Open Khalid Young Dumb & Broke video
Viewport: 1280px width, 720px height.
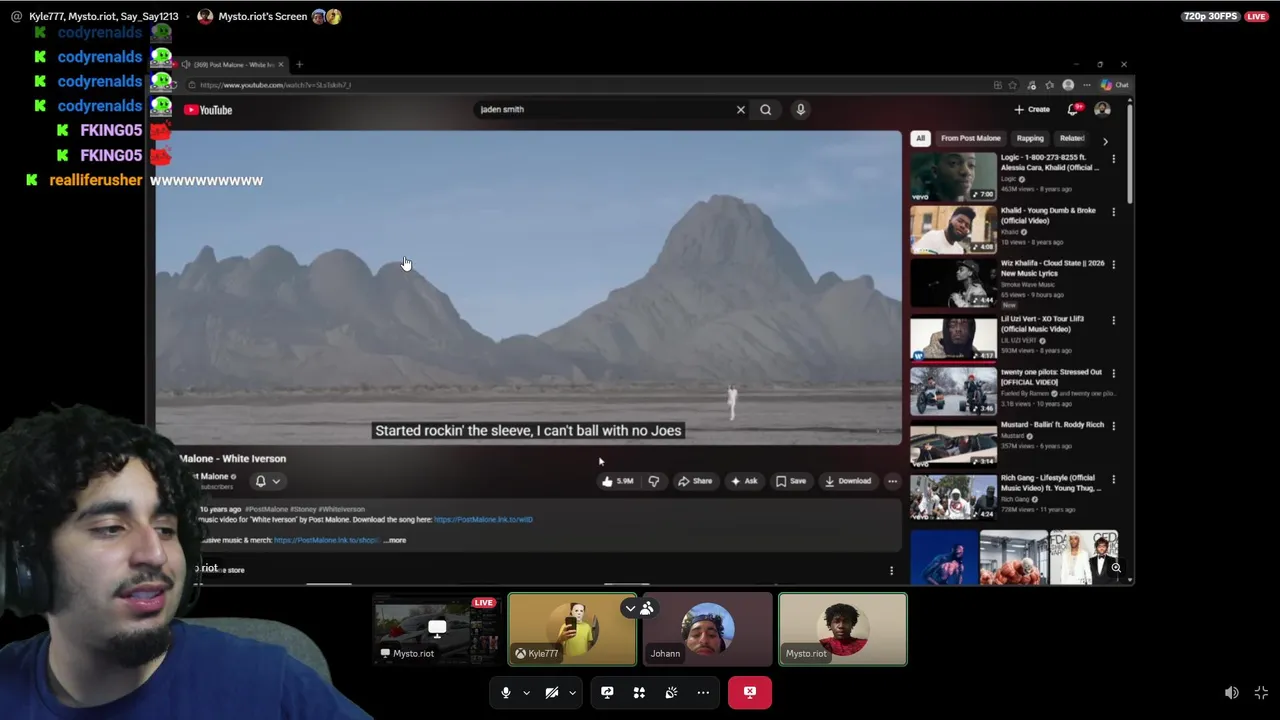click(953, 230)
